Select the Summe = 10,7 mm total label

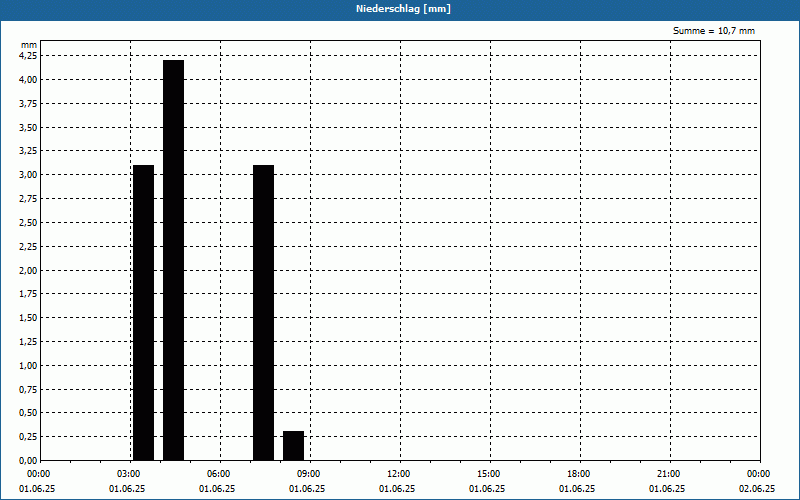714,31
